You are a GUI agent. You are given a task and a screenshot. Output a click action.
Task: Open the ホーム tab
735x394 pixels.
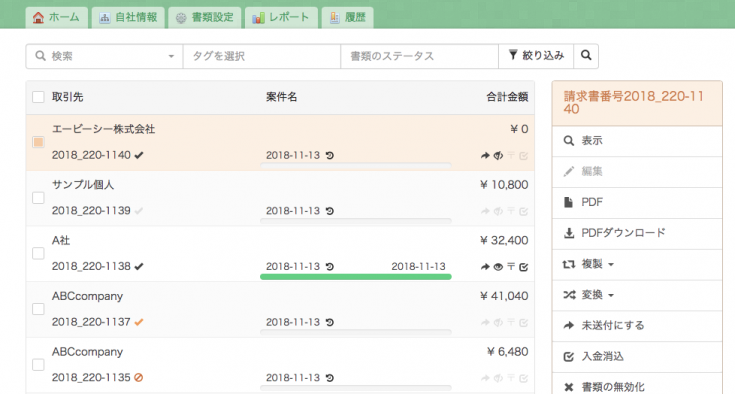(56, 18)
